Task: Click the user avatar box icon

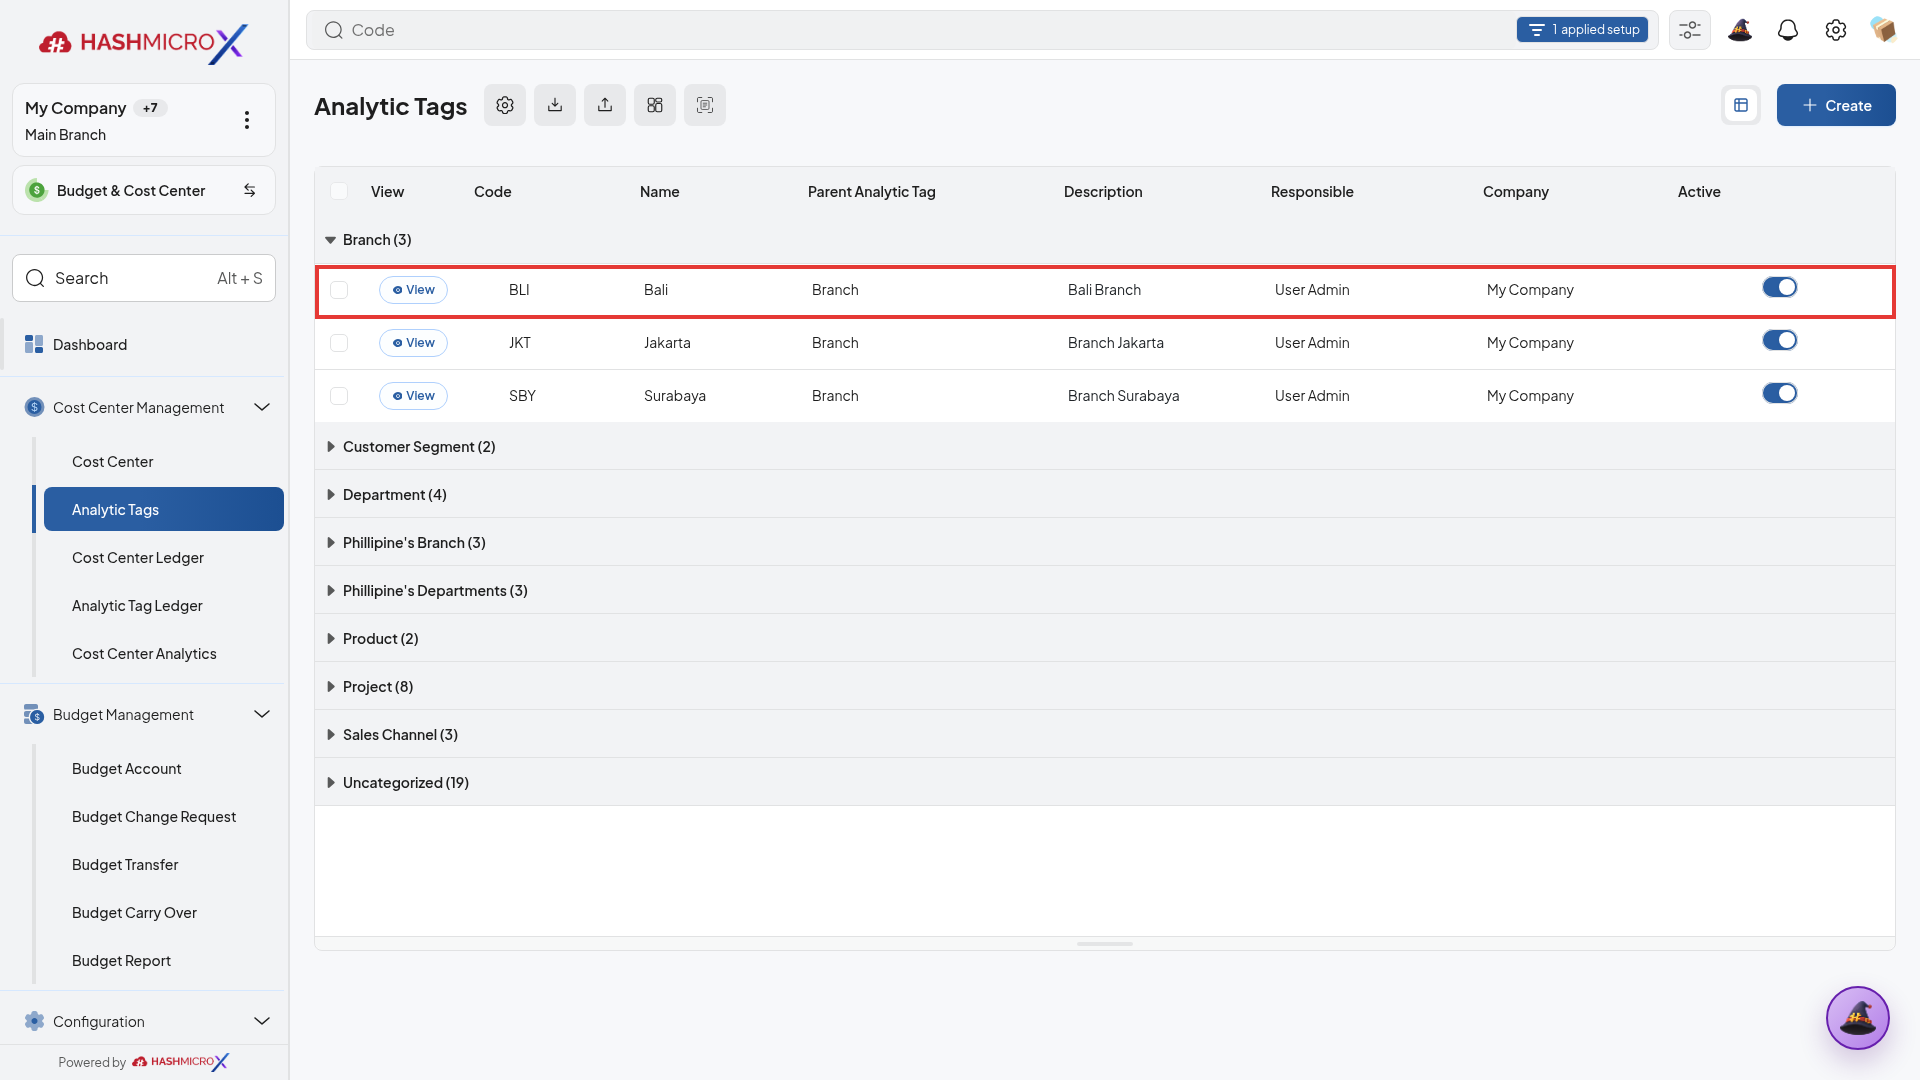Action: 1883,30
